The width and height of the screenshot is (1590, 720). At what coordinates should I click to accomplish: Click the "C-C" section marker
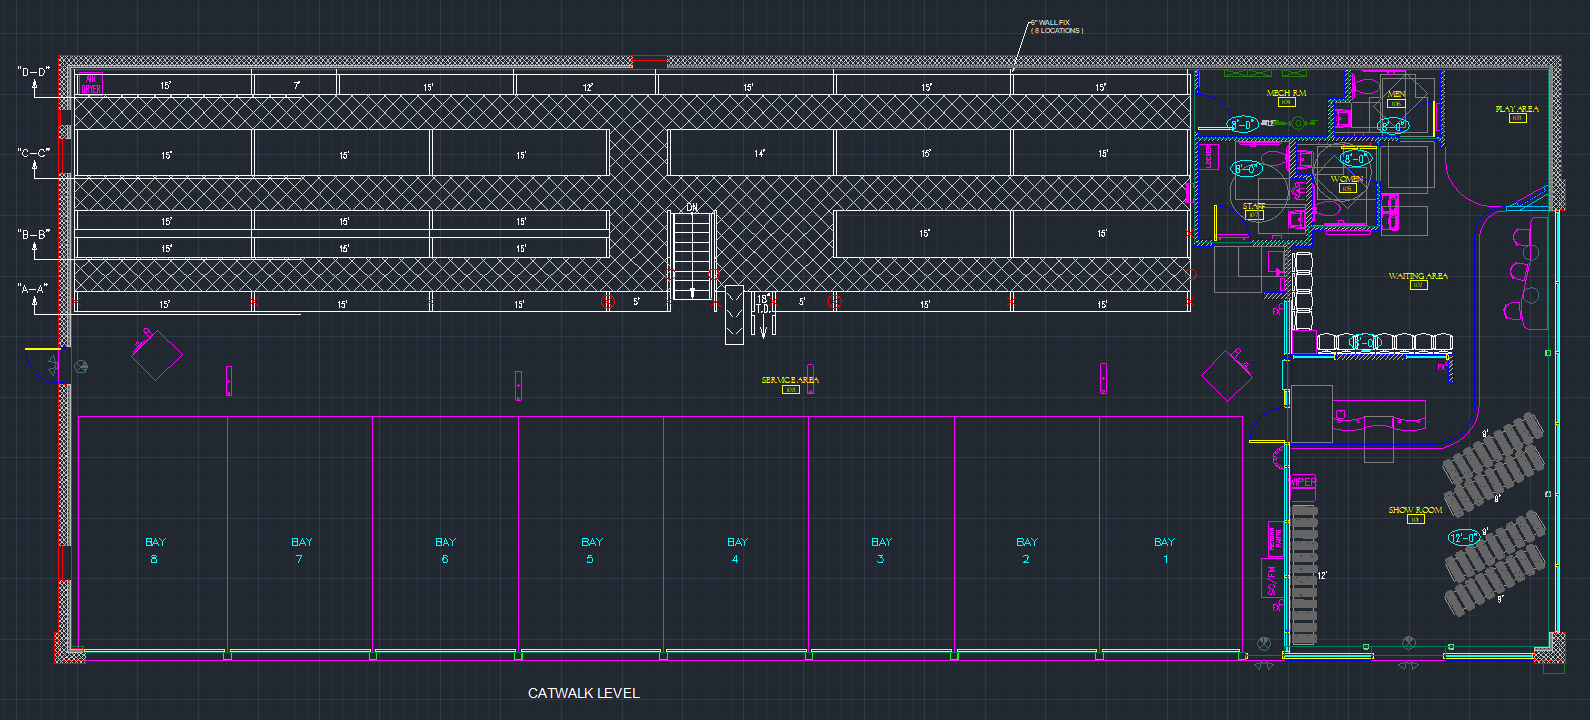[x=33, y=154]
